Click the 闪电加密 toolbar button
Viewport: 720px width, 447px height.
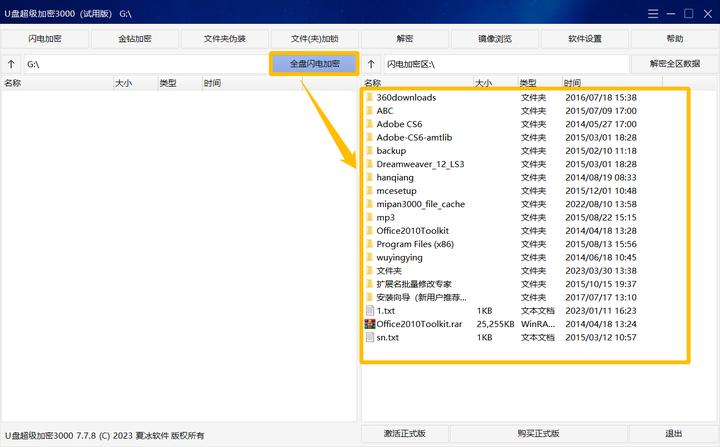pos(45,39)
